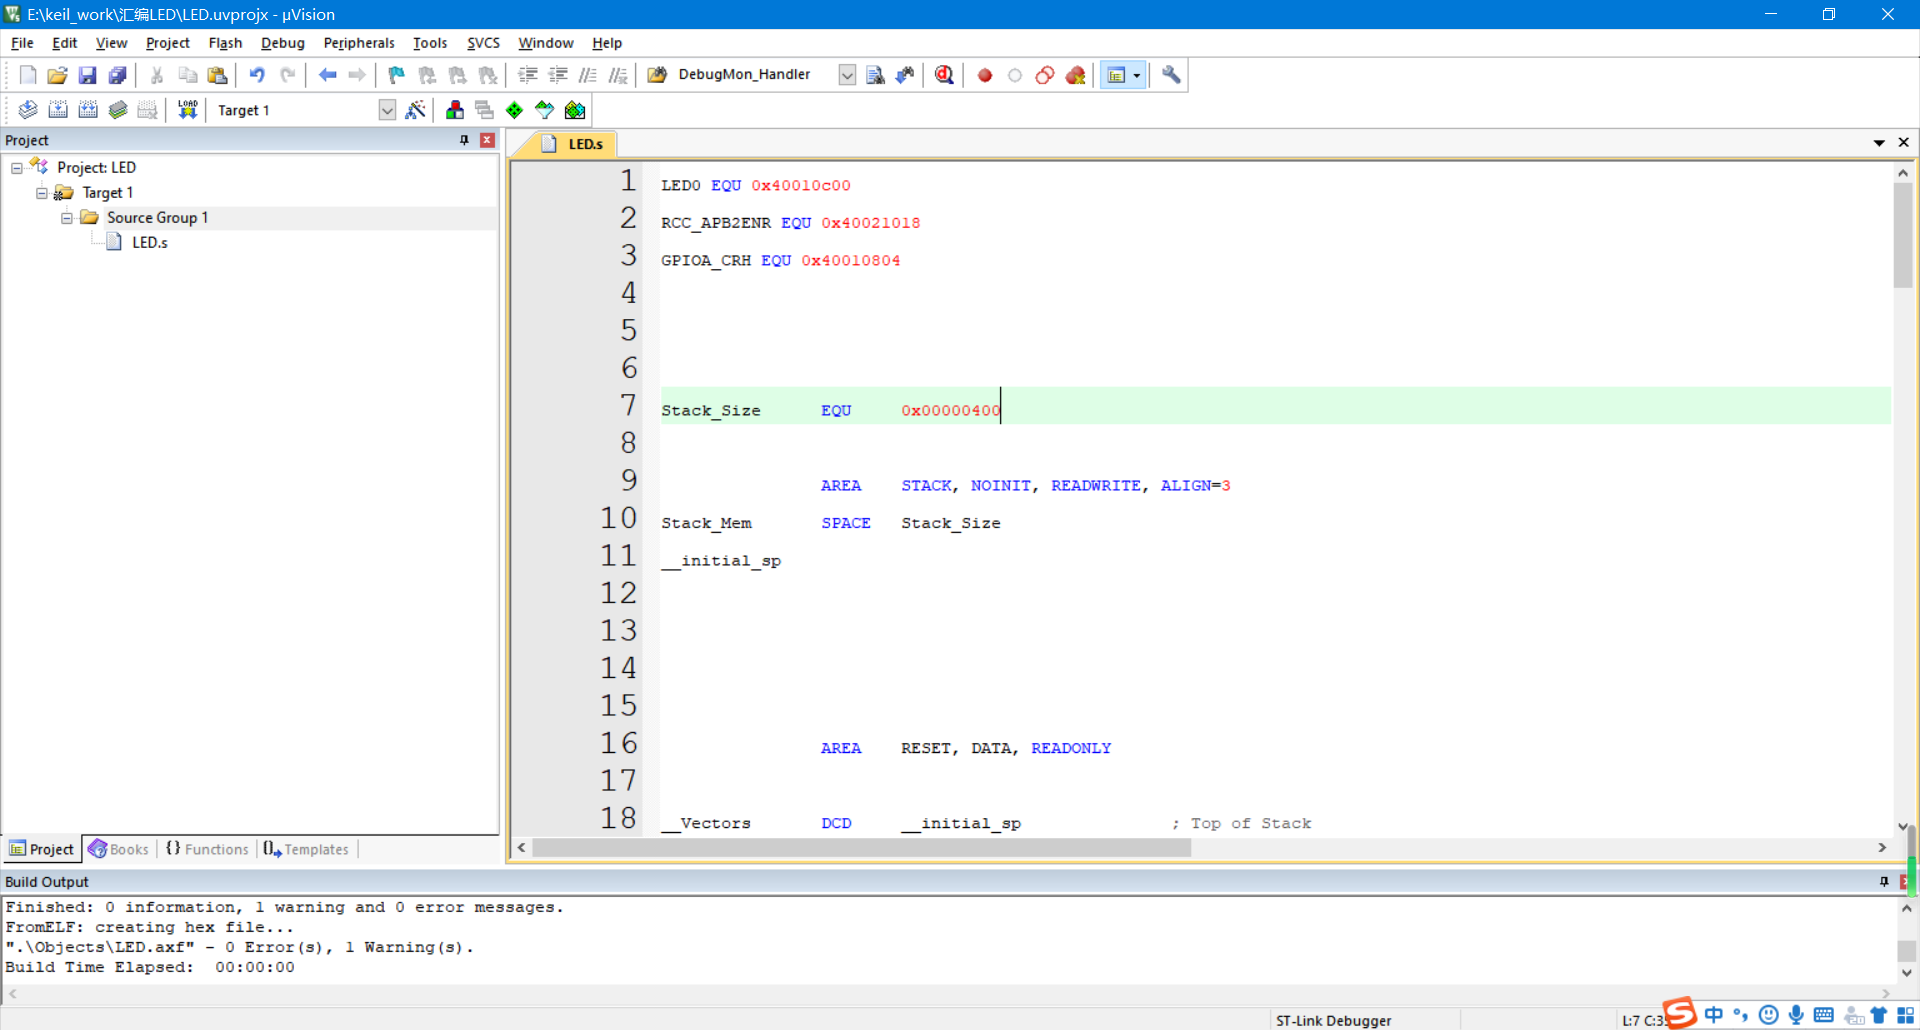Open the window layout dropdown arrow

click(1137, 75)
